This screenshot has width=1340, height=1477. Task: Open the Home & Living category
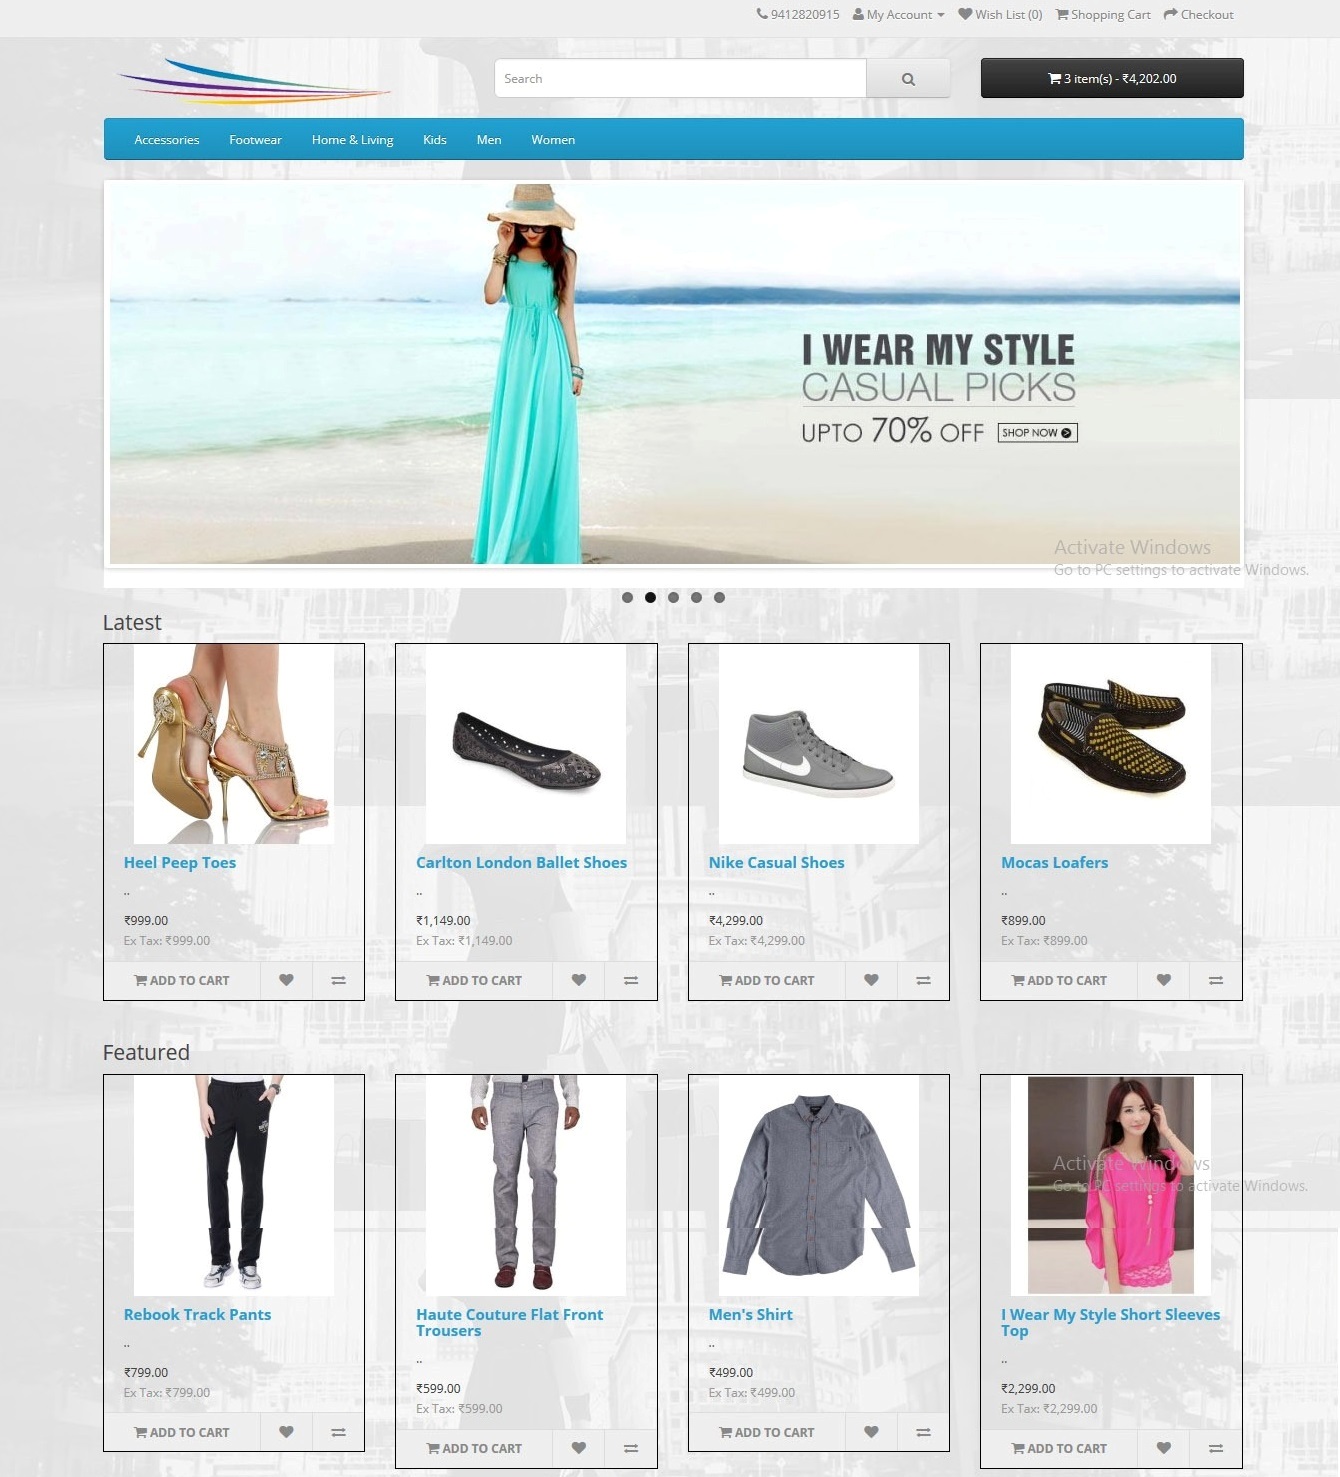(x=352, y=140)
